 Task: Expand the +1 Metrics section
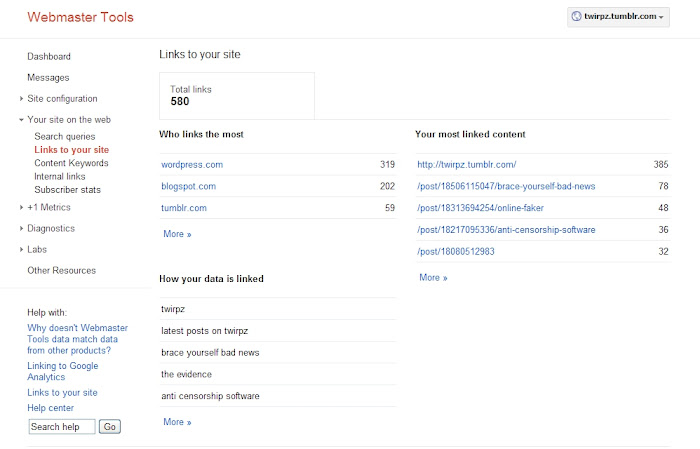click(49, 207)
